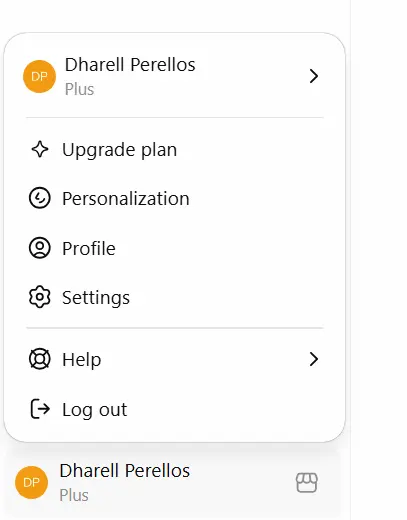Viewport: 407px width, 520px height.
Task: Click the storefront icon in bottom account bar
Action: click(307, 483)
